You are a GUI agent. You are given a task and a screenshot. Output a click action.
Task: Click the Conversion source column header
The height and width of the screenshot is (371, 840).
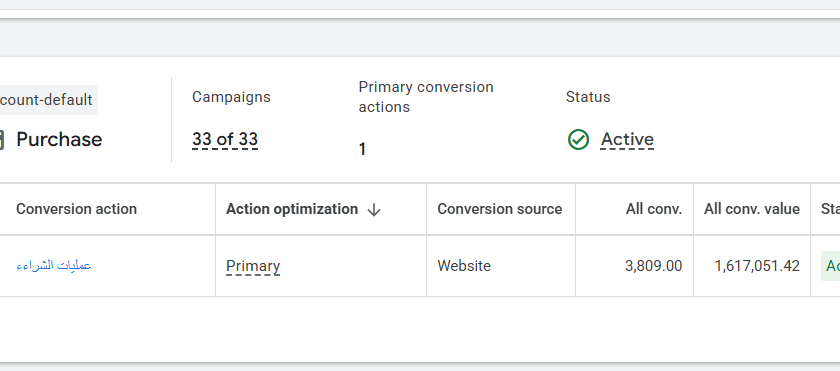(500, 209)
